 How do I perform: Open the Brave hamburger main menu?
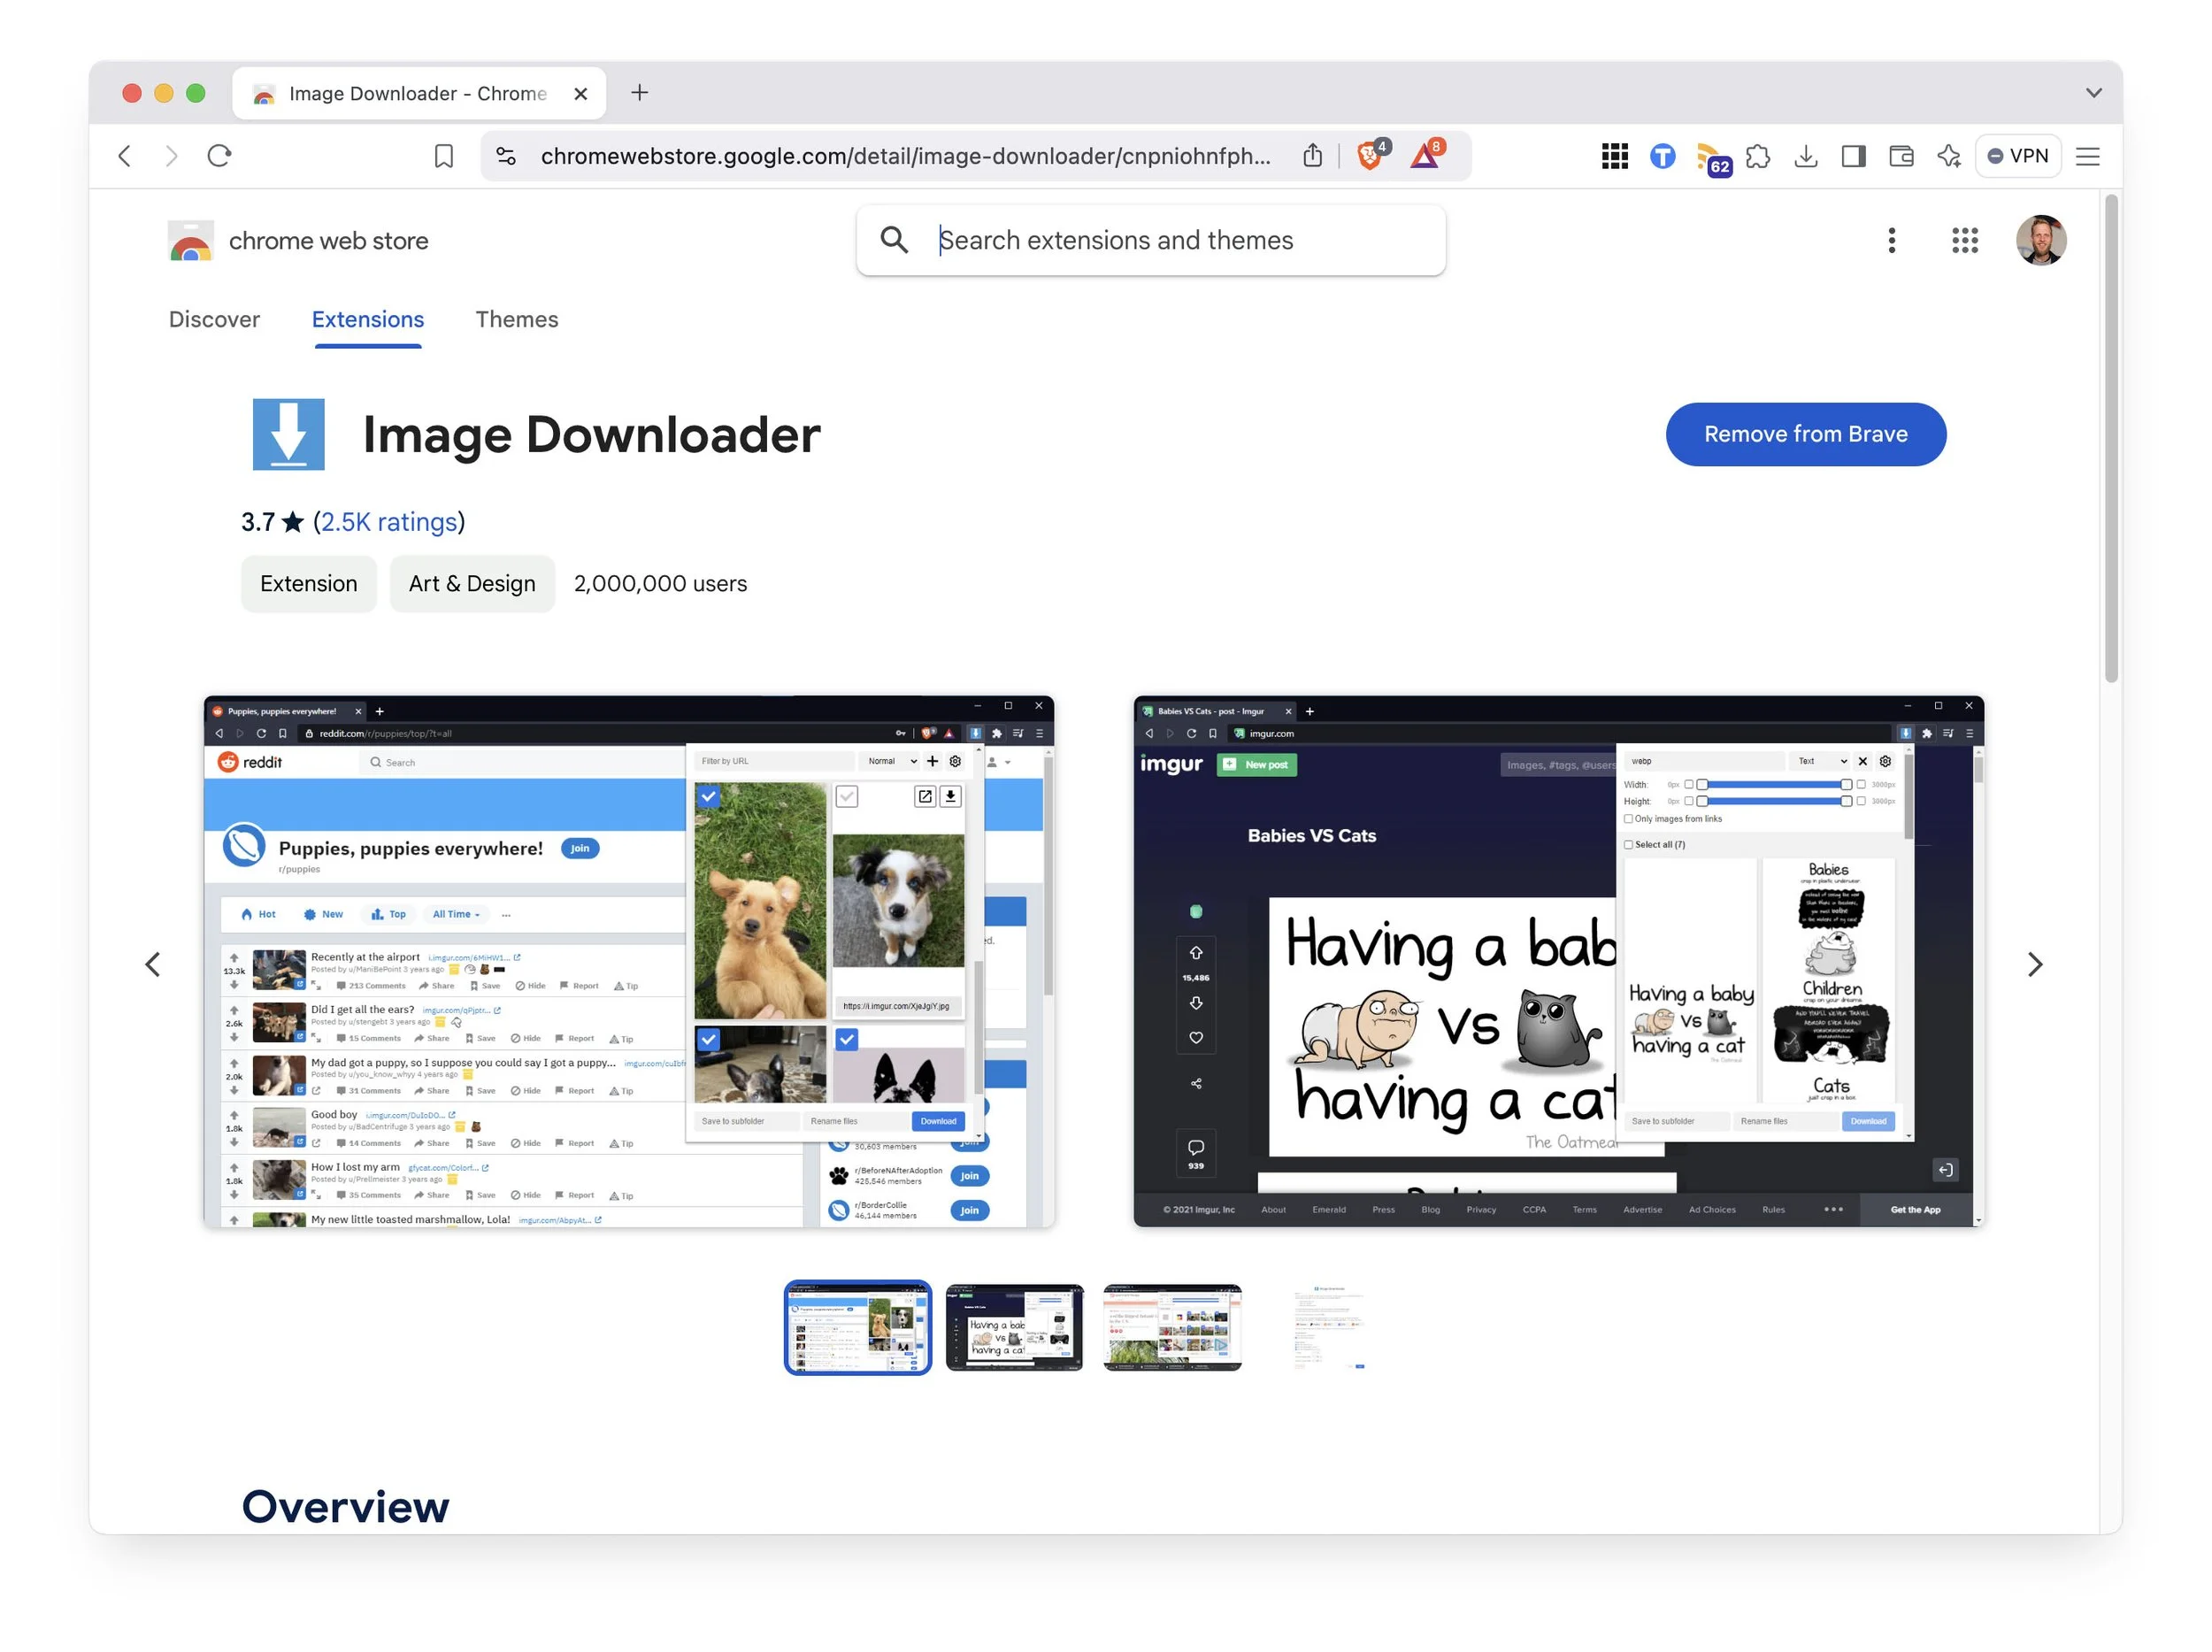coord(2087,156)
